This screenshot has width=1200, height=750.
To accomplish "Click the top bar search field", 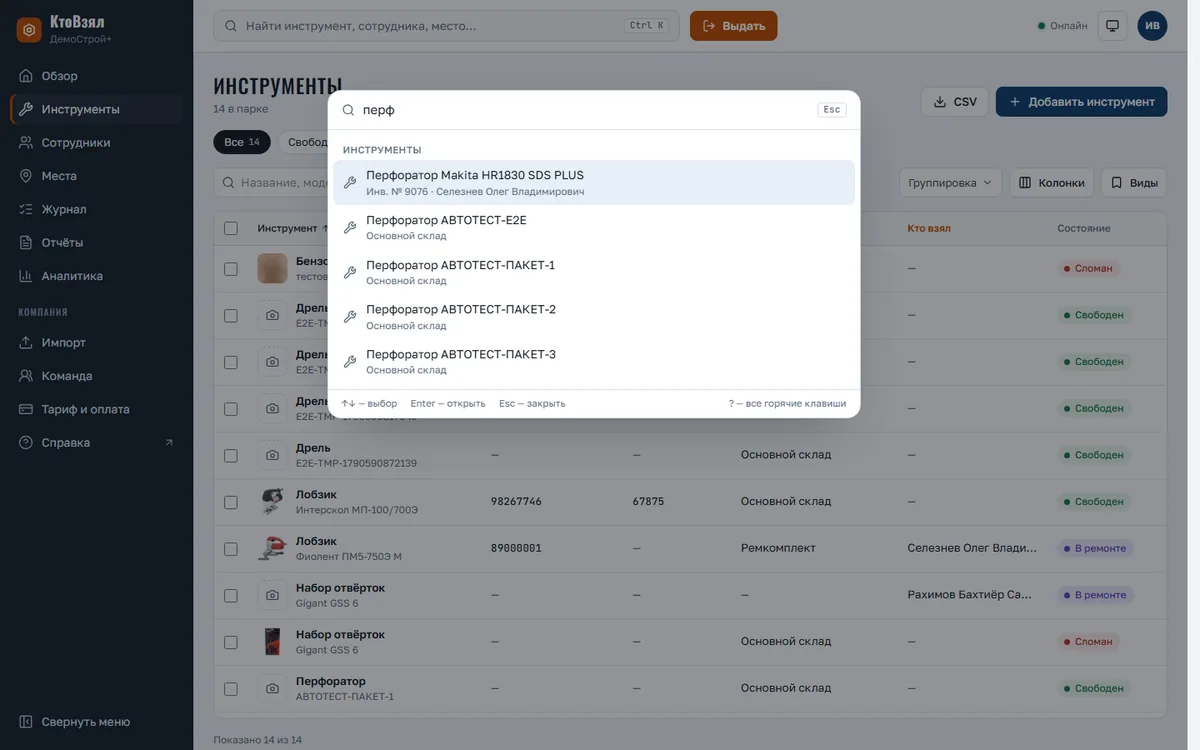I will coord(446,26).
